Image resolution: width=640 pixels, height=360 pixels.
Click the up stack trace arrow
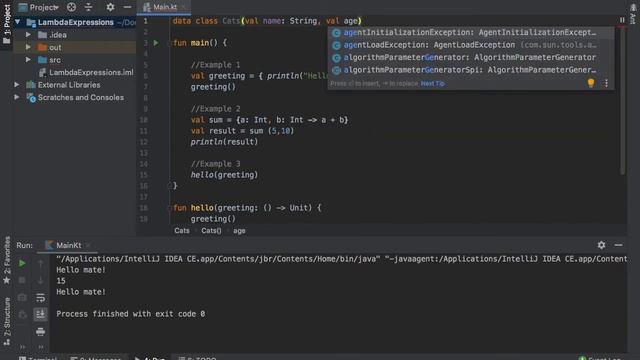(x=40, y=264)
